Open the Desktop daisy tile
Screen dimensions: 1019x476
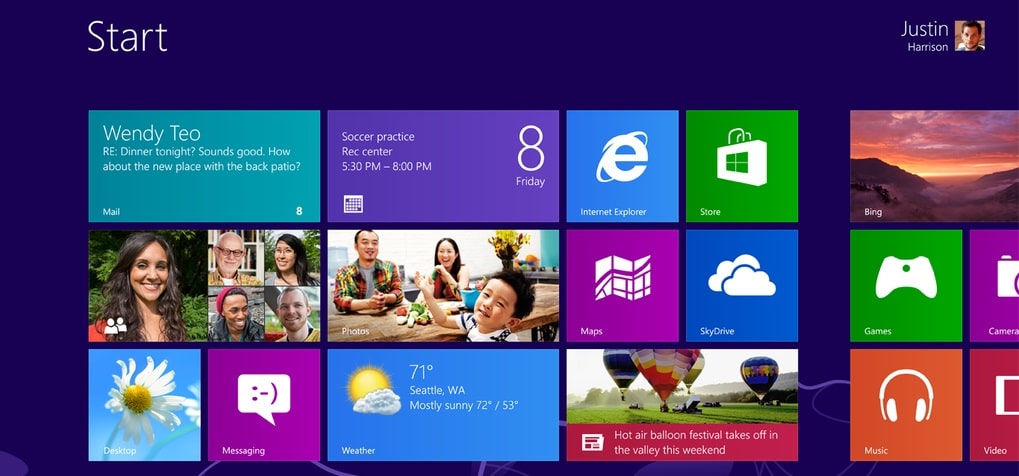pos(144,404)
